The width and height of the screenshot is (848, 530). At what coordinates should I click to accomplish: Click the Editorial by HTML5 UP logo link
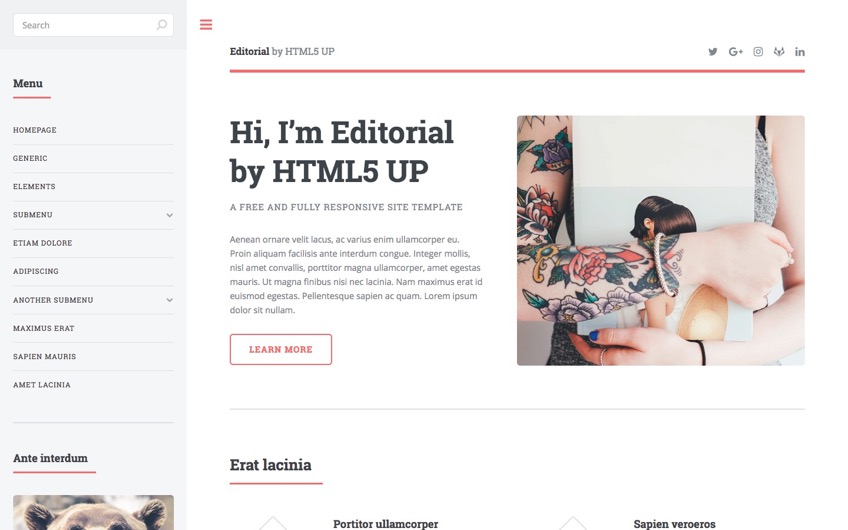click(x=282, y=51)
